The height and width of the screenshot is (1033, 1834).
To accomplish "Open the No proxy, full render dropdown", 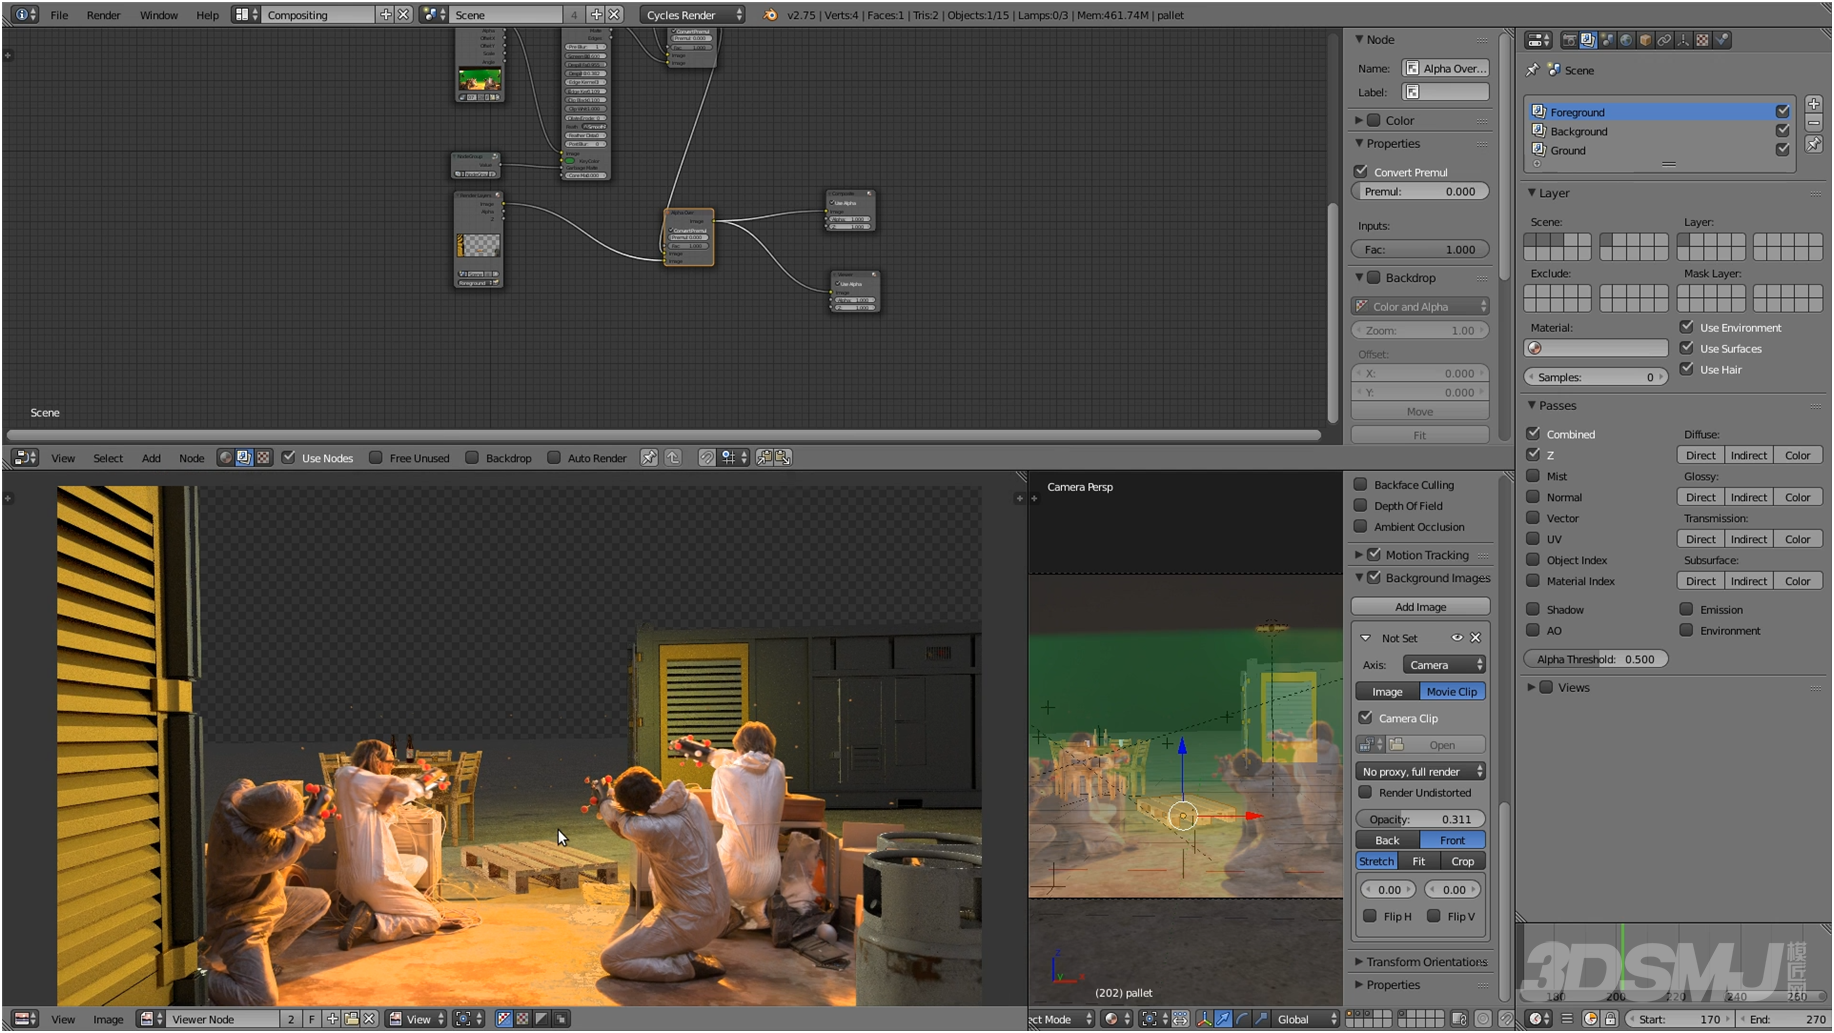I will [1420, 771].
